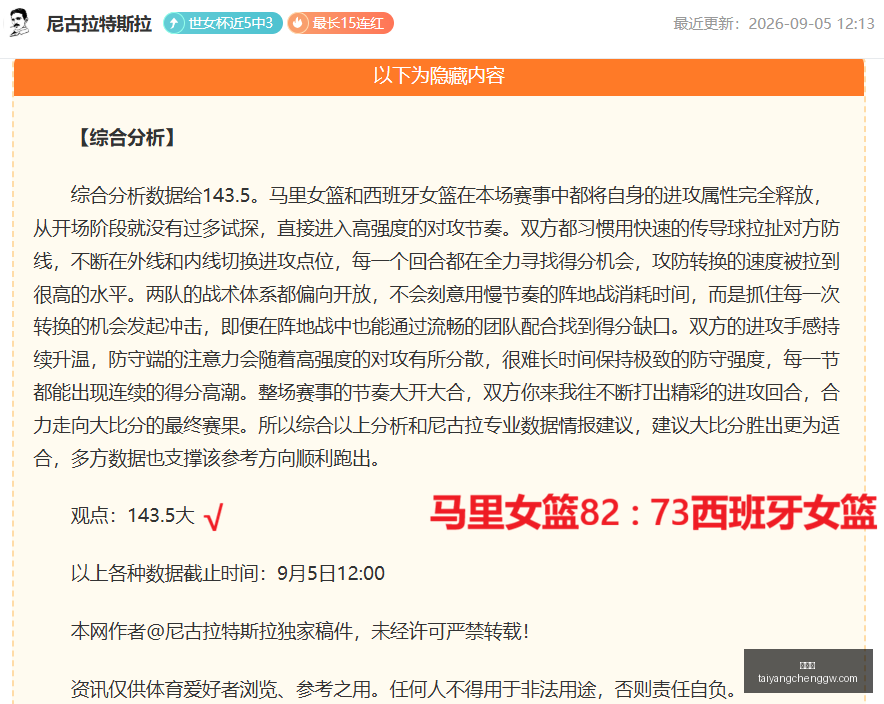Click the 最近更新 timestamp text
Viewport: 884px width, 704px height.
pyautogui.click(x=774, y=24)
